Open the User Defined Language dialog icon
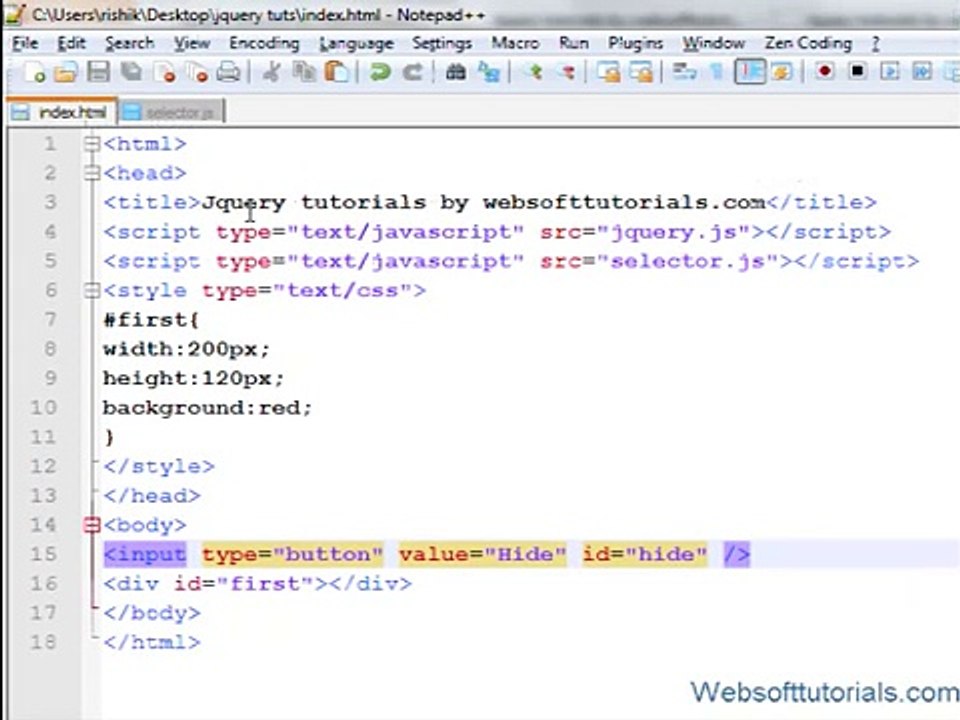960x720 pixels. [x=782, y=73]
